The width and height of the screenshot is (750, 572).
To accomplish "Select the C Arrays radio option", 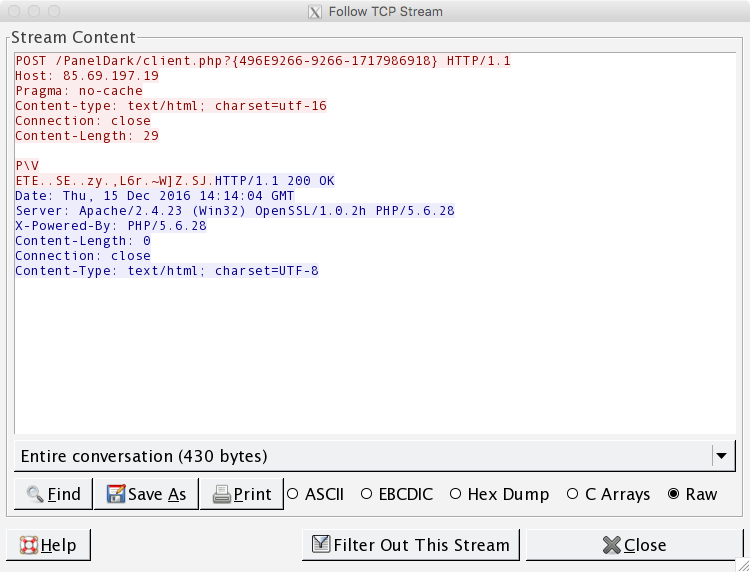I will (573, 494).
